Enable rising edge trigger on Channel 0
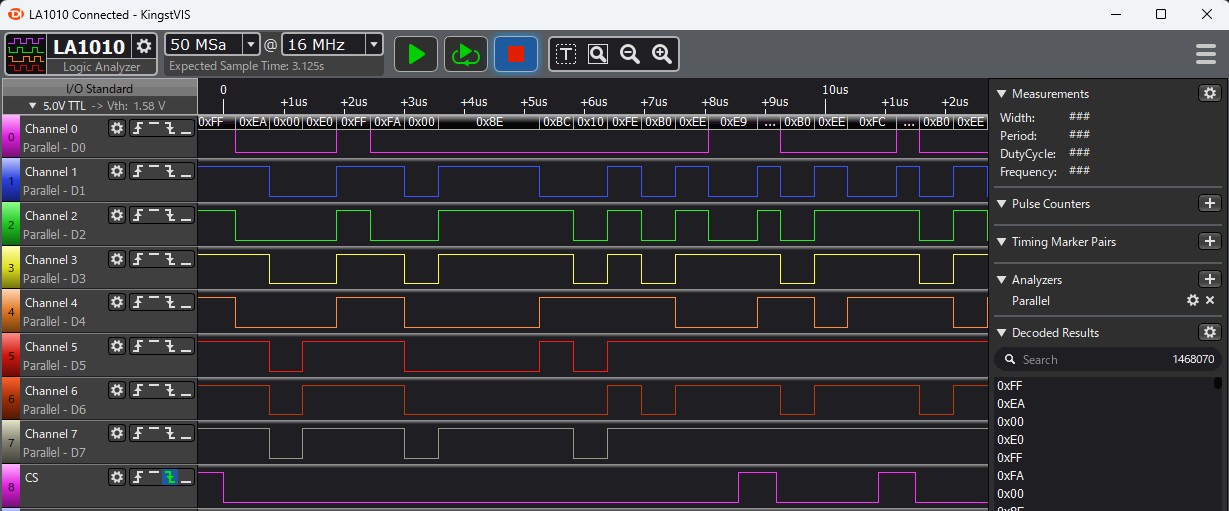This screenshot has height=511, width=1229. [x=138, y=129]
